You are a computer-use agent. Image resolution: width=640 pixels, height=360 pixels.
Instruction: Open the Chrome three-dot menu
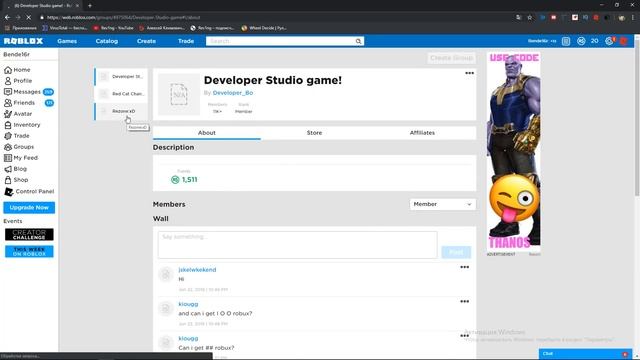click(633, 18)
